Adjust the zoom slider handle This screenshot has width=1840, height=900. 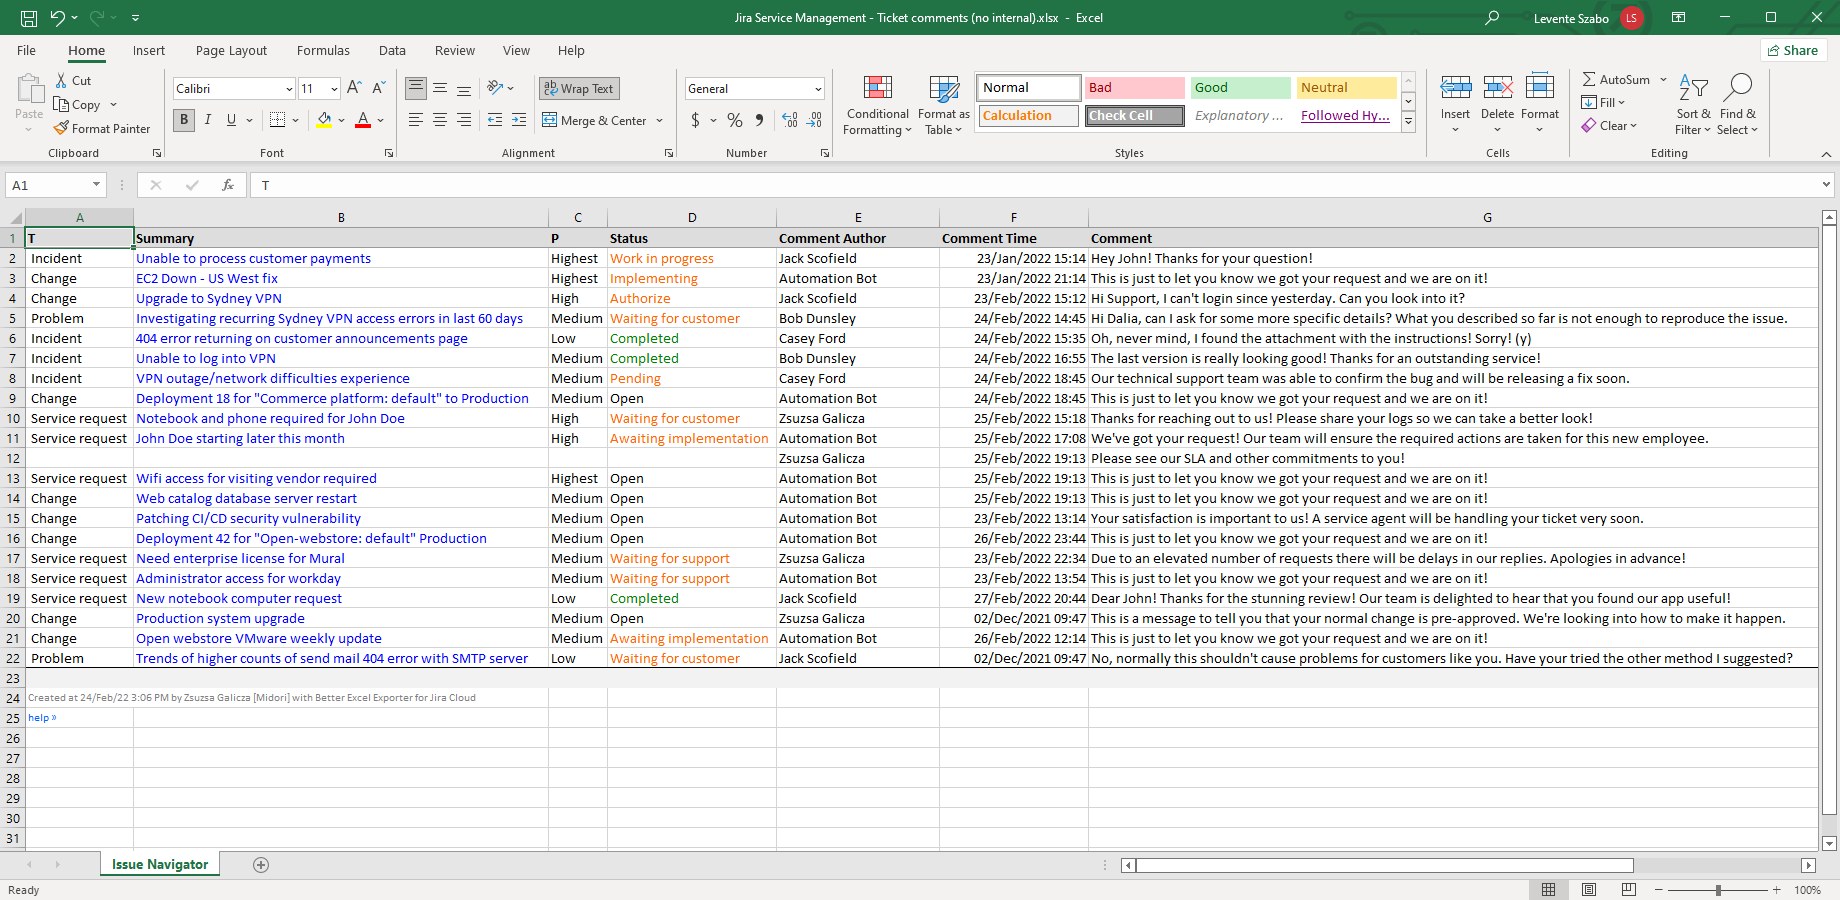[1718, 890]
